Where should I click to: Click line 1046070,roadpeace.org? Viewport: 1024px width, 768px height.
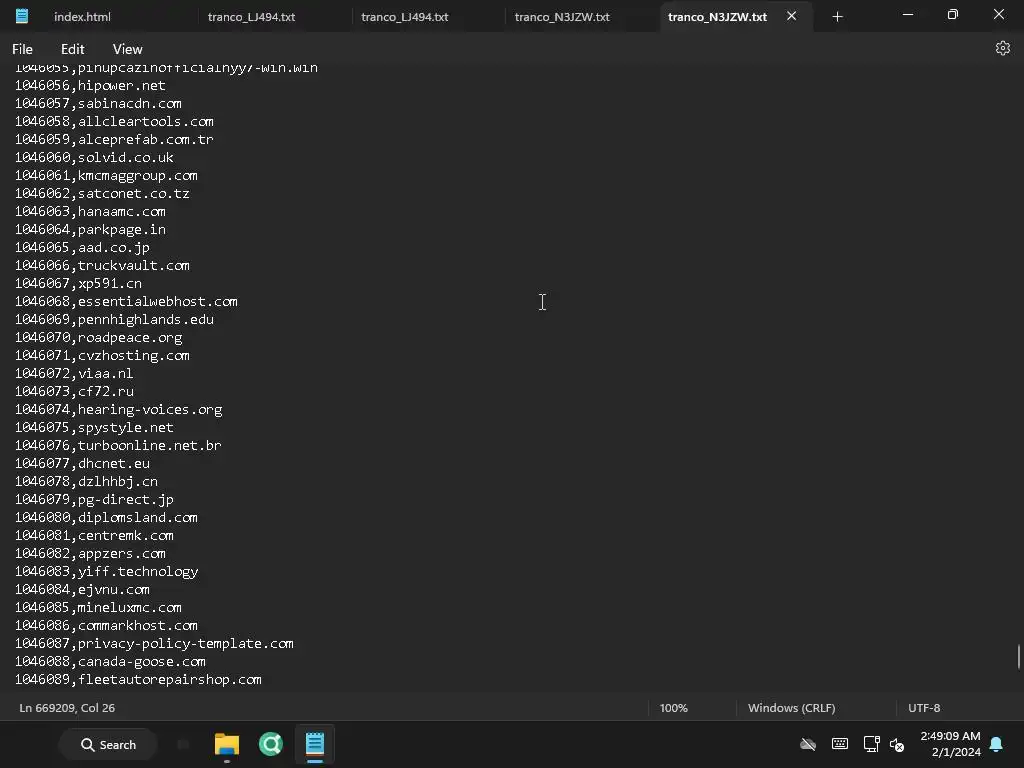(x=99, y=338)
